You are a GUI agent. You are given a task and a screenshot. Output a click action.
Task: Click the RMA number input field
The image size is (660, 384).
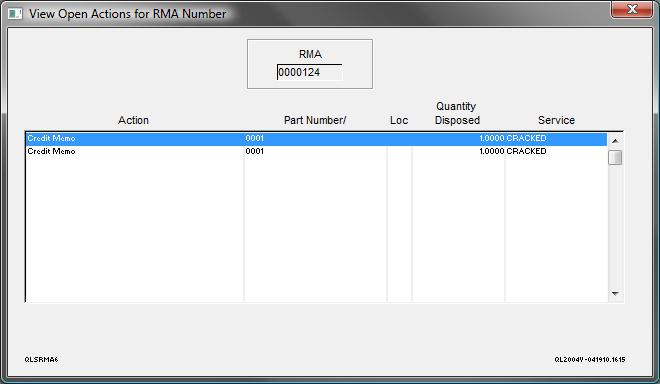point(309,72)
